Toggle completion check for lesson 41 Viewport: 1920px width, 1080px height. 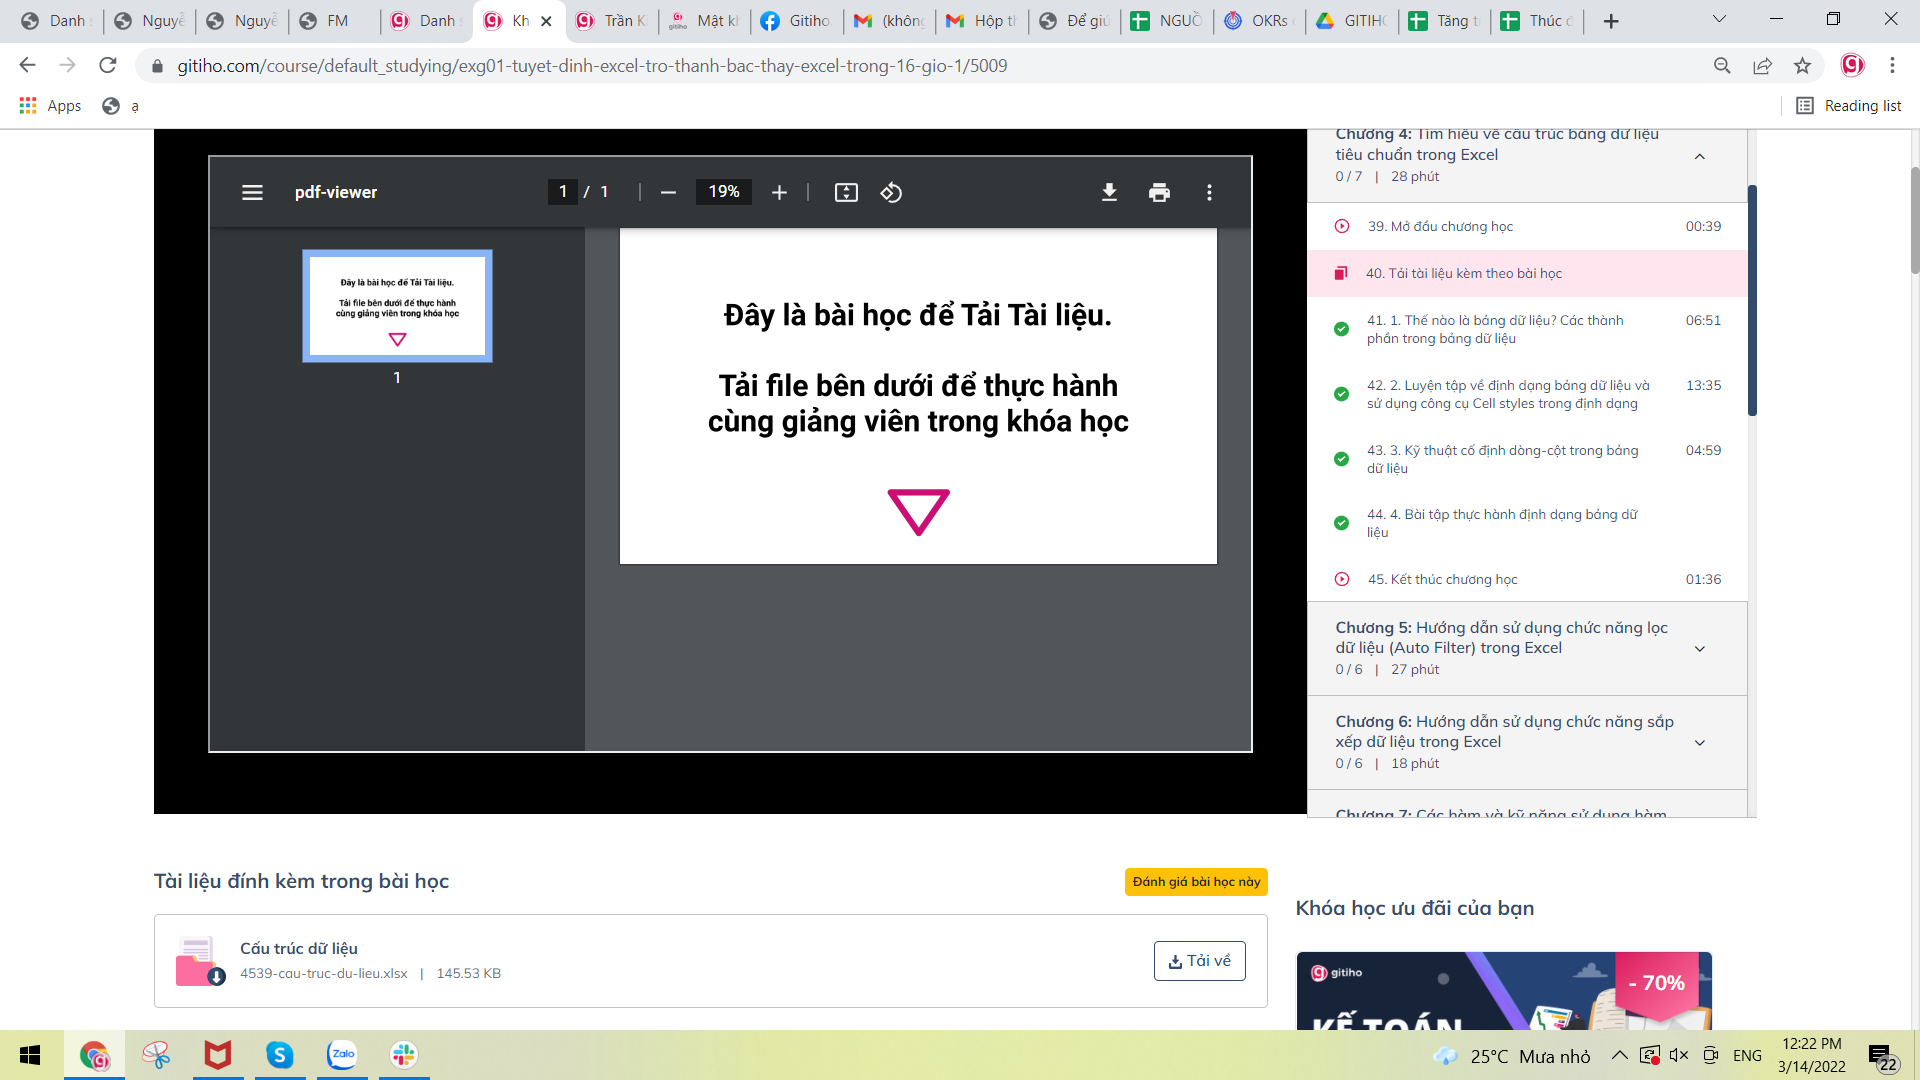click(x=1341, y=329)
